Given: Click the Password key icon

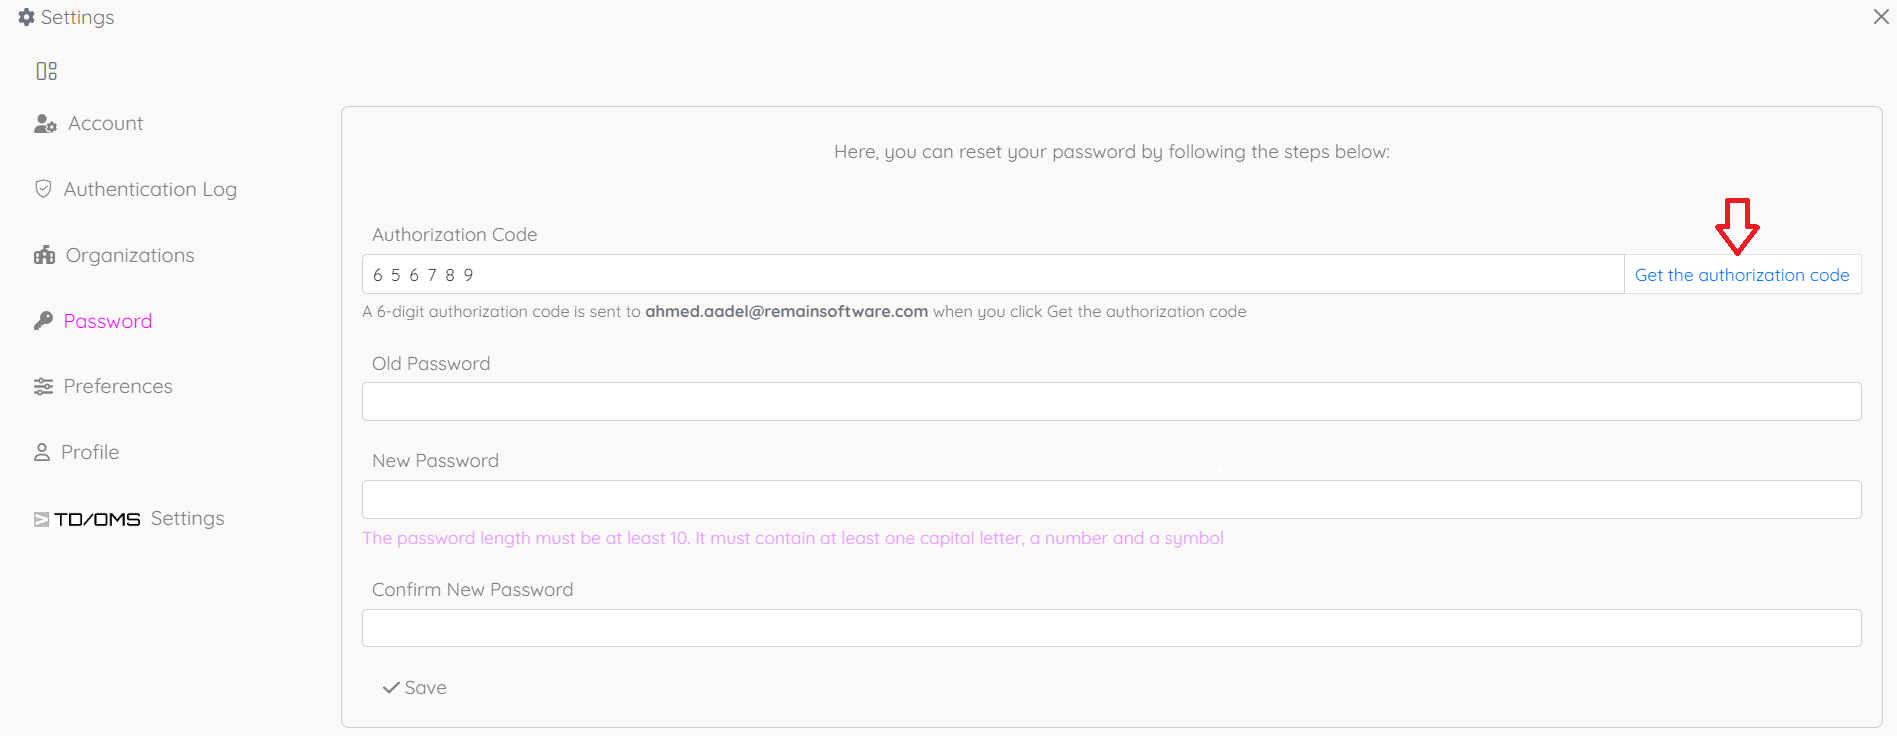Looking at the screenshot, I should pos(43,321).
